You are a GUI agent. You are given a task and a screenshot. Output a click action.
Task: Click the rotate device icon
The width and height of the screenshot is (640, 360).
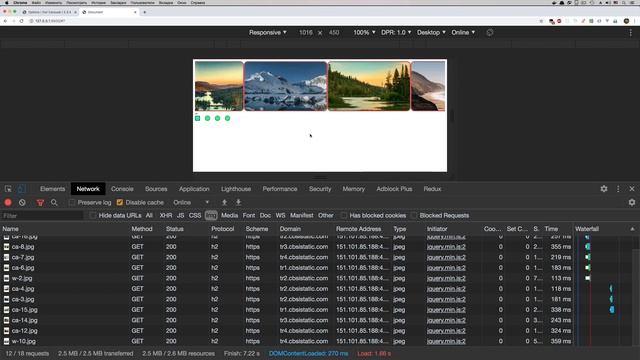click(490, 33)
